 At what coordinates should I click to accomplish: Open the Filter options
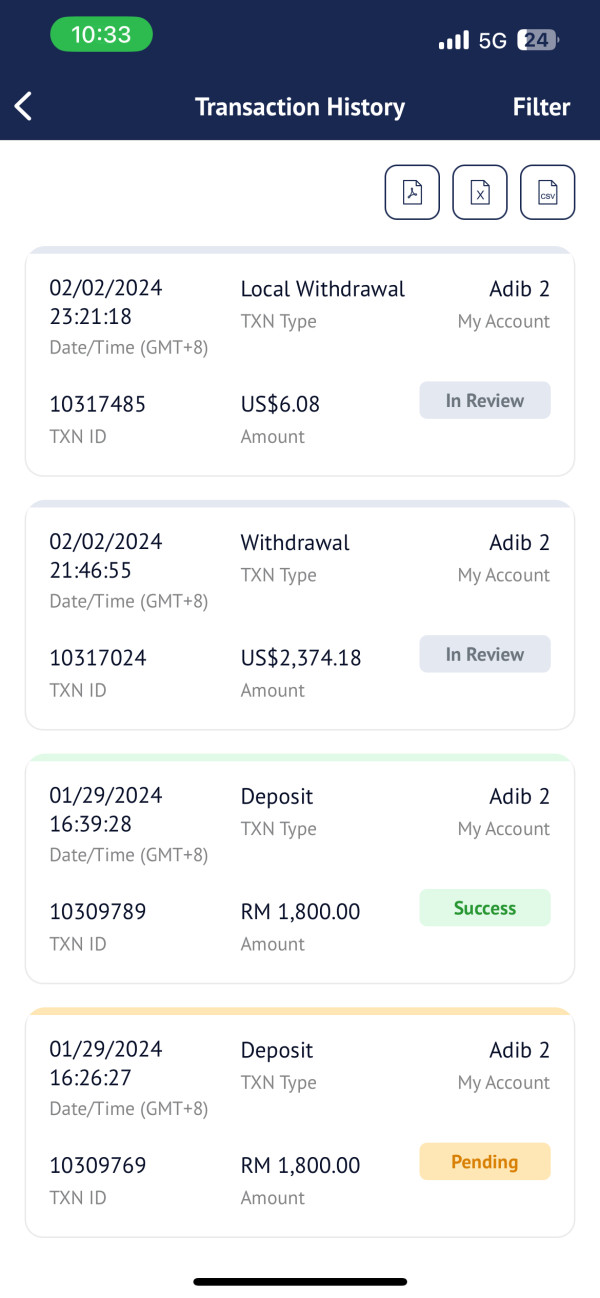(x=541, y=107)
